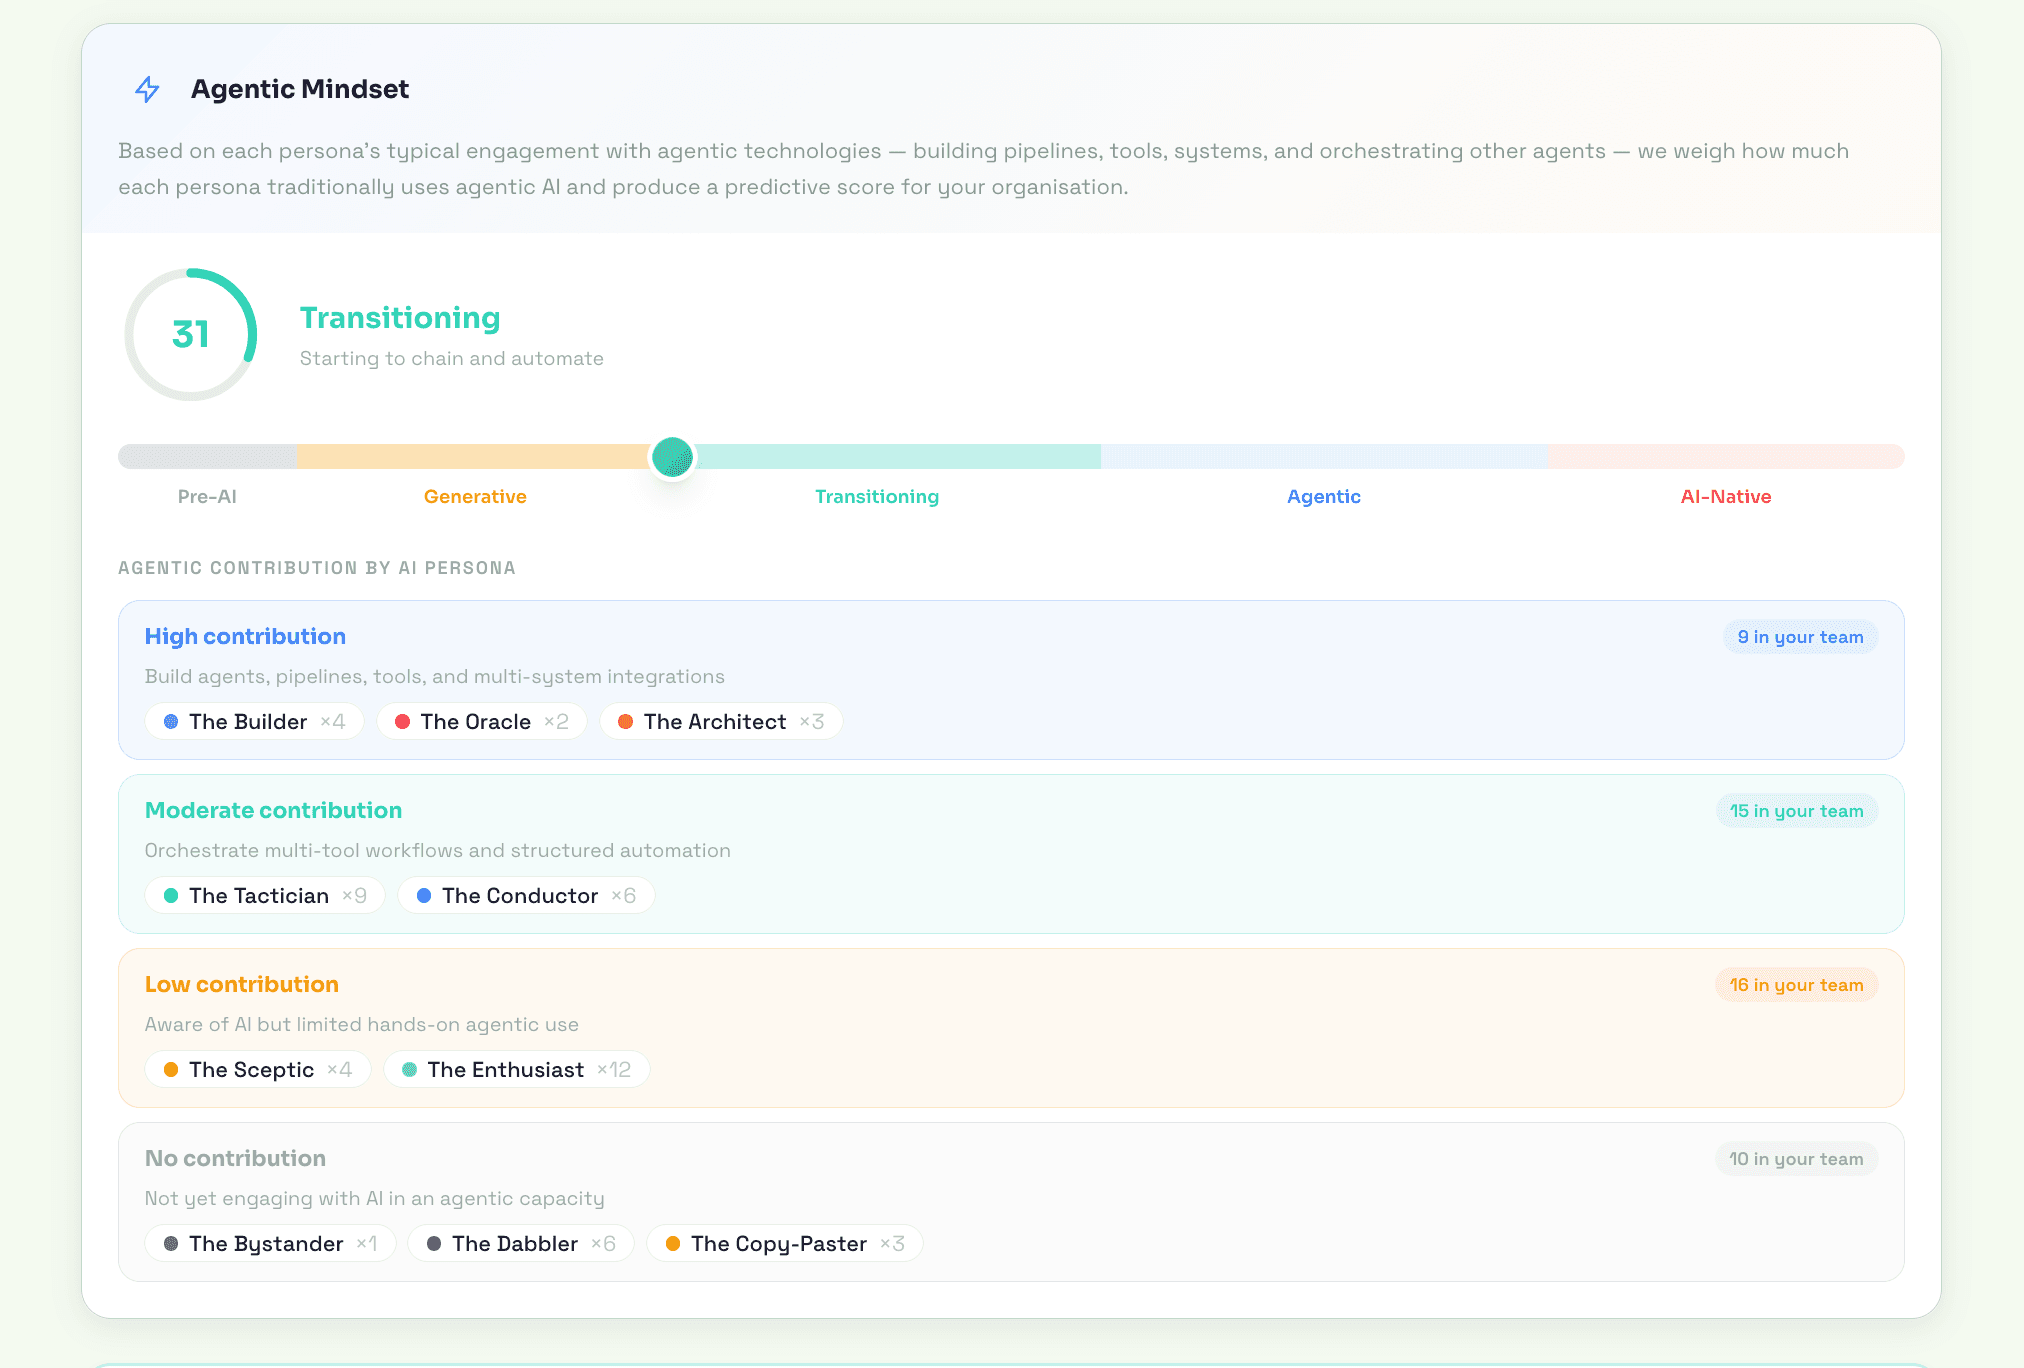Select The Oracle persona chip

pos(482,722)
